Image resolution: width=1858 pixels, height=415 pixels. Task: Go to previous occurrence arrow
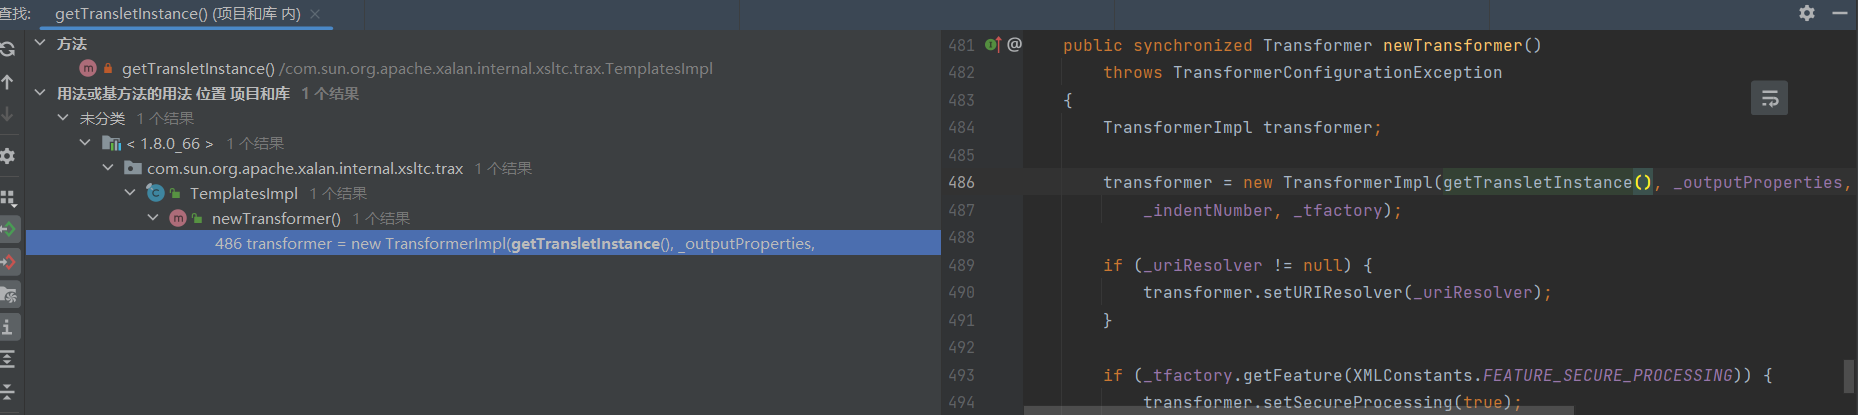pyautogui.click(x=7, y=82)
